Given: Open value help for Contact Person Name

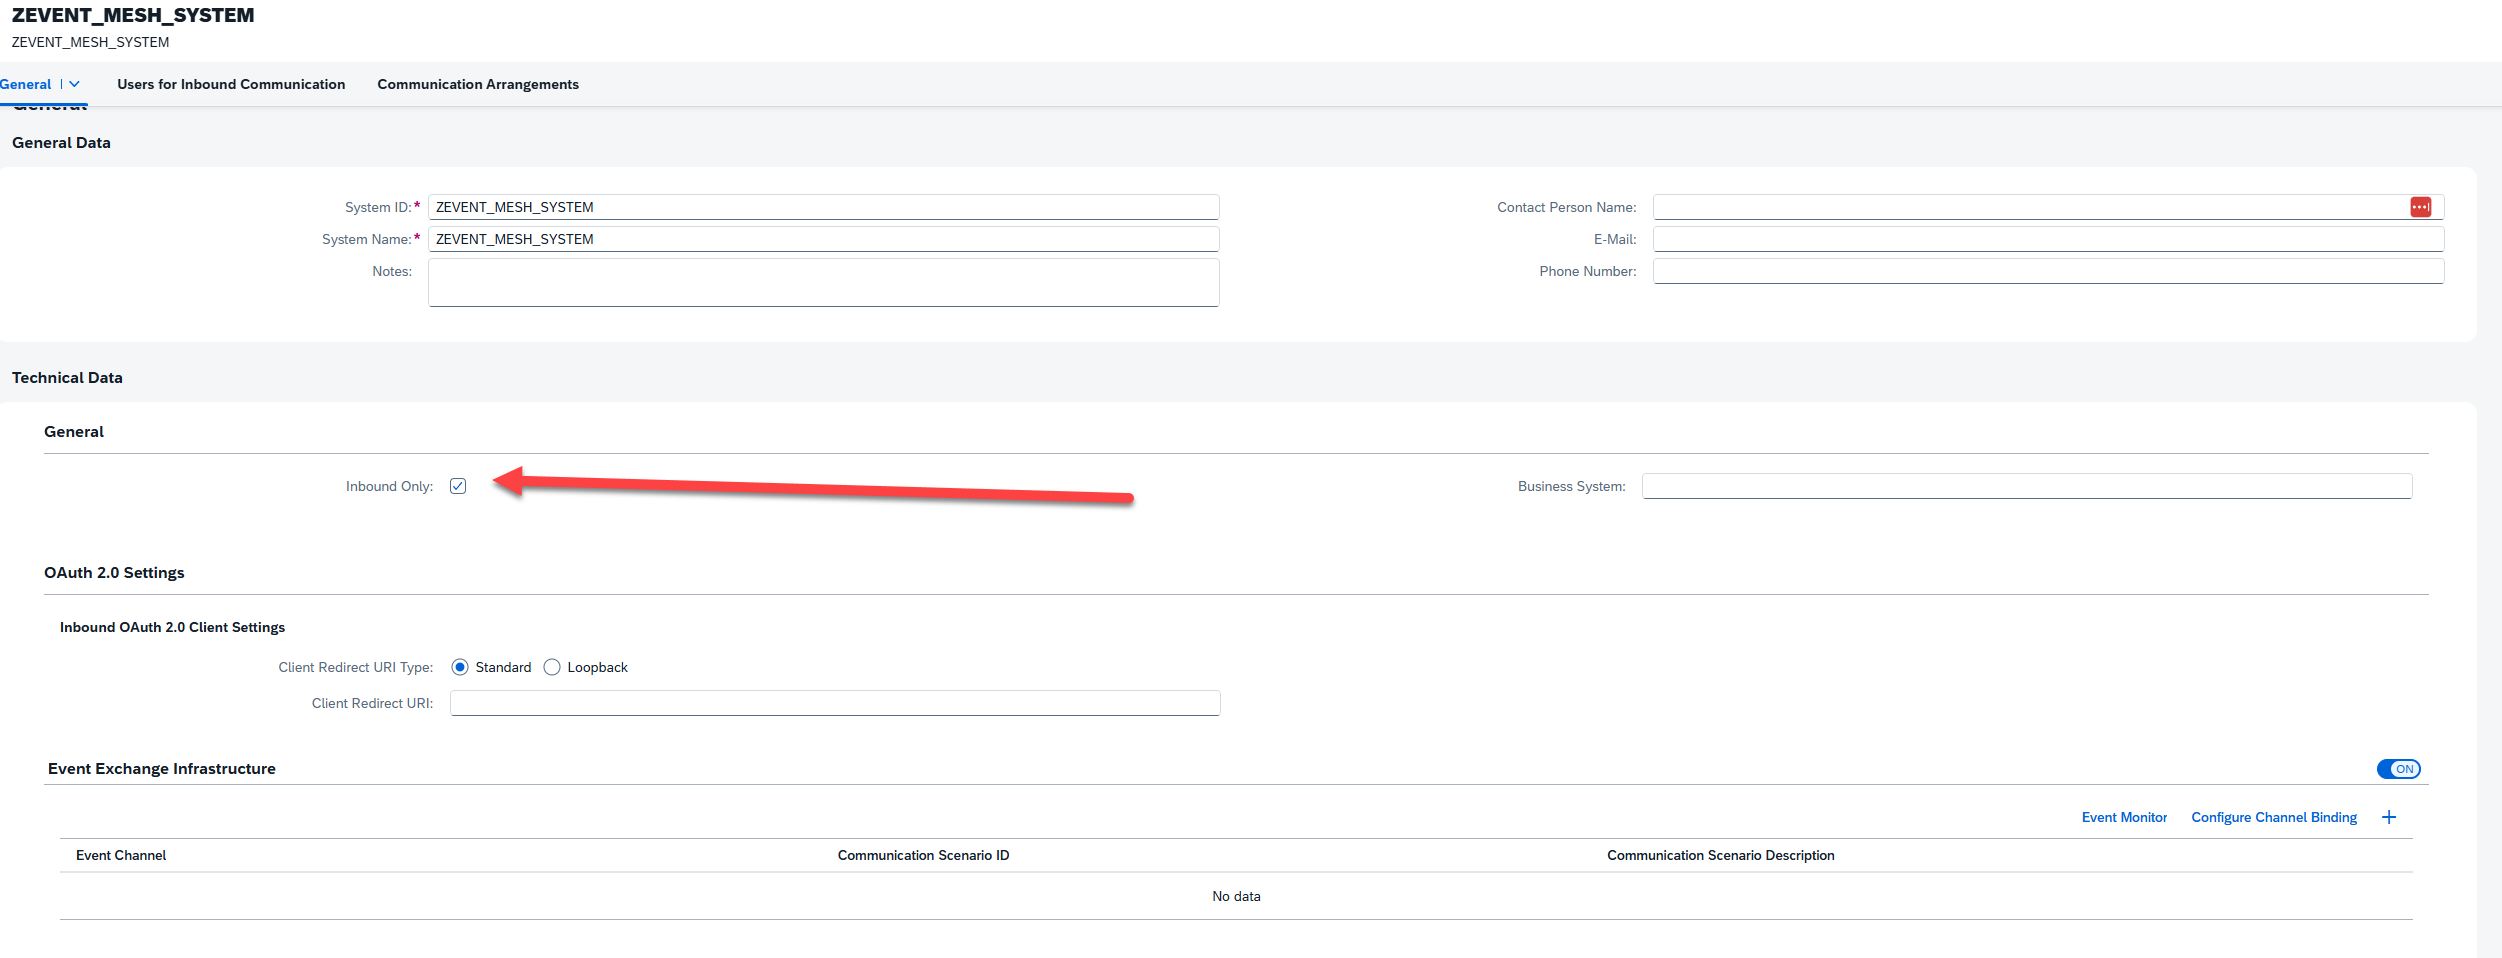Looking at the screenshot, I should tap(2420, 207).
